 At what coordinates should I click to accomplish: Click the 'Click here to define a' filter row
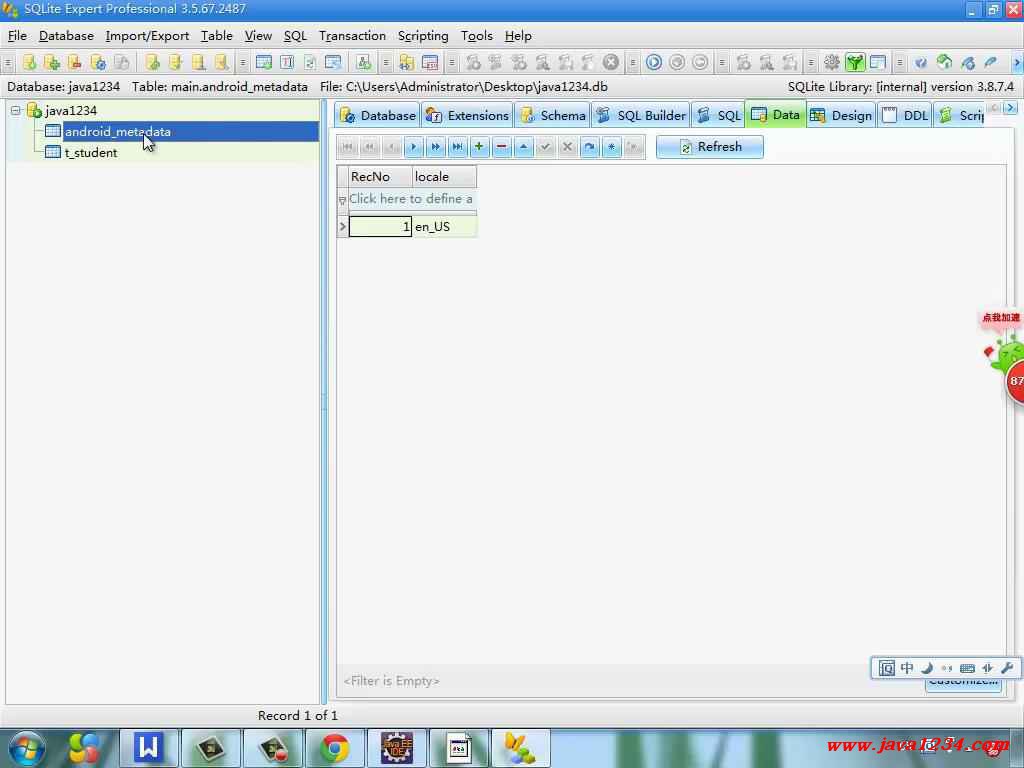tap(411, 199)
